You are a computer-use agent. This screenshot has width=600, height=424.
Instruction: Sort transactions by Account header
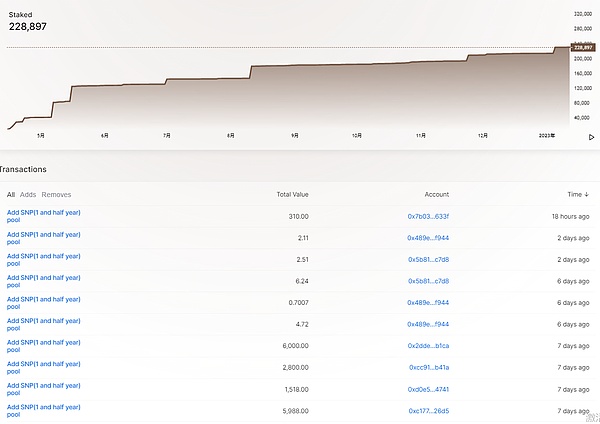click(436, 194)
